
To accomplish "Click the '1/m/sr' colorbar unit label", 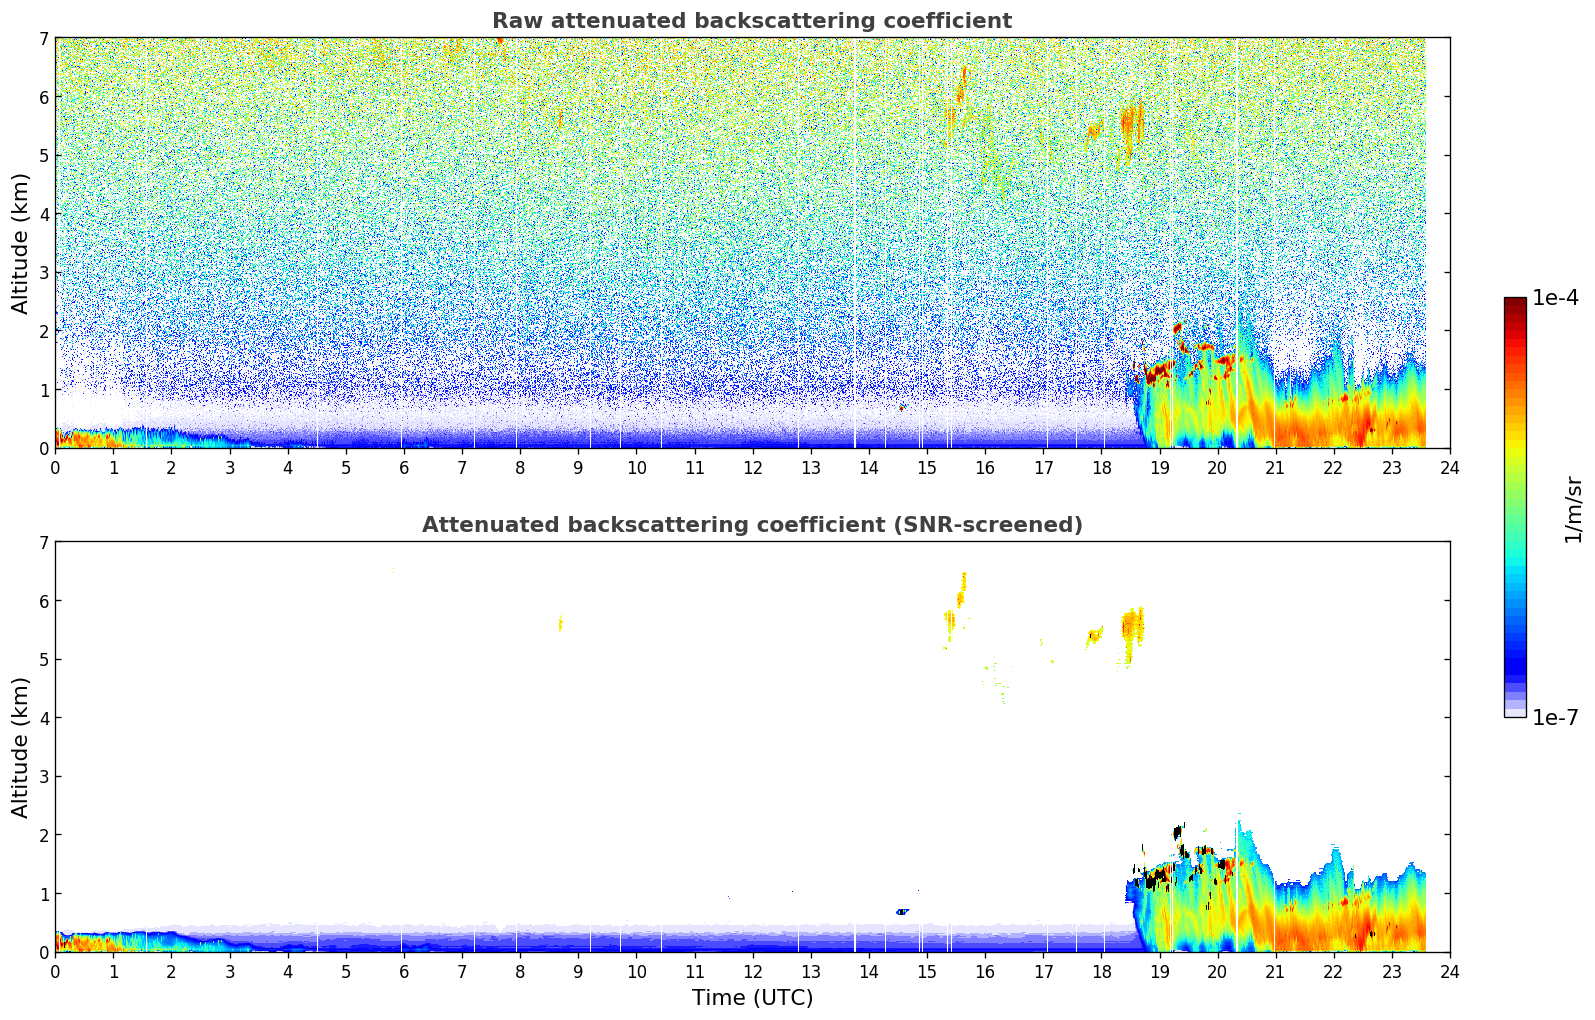I will coord(1574,508).
